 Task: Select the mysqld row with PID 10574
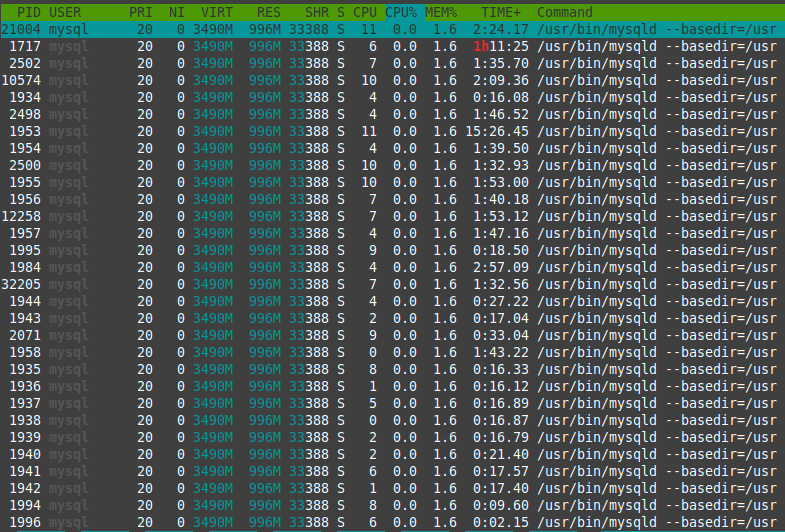(x=22, y=80)
